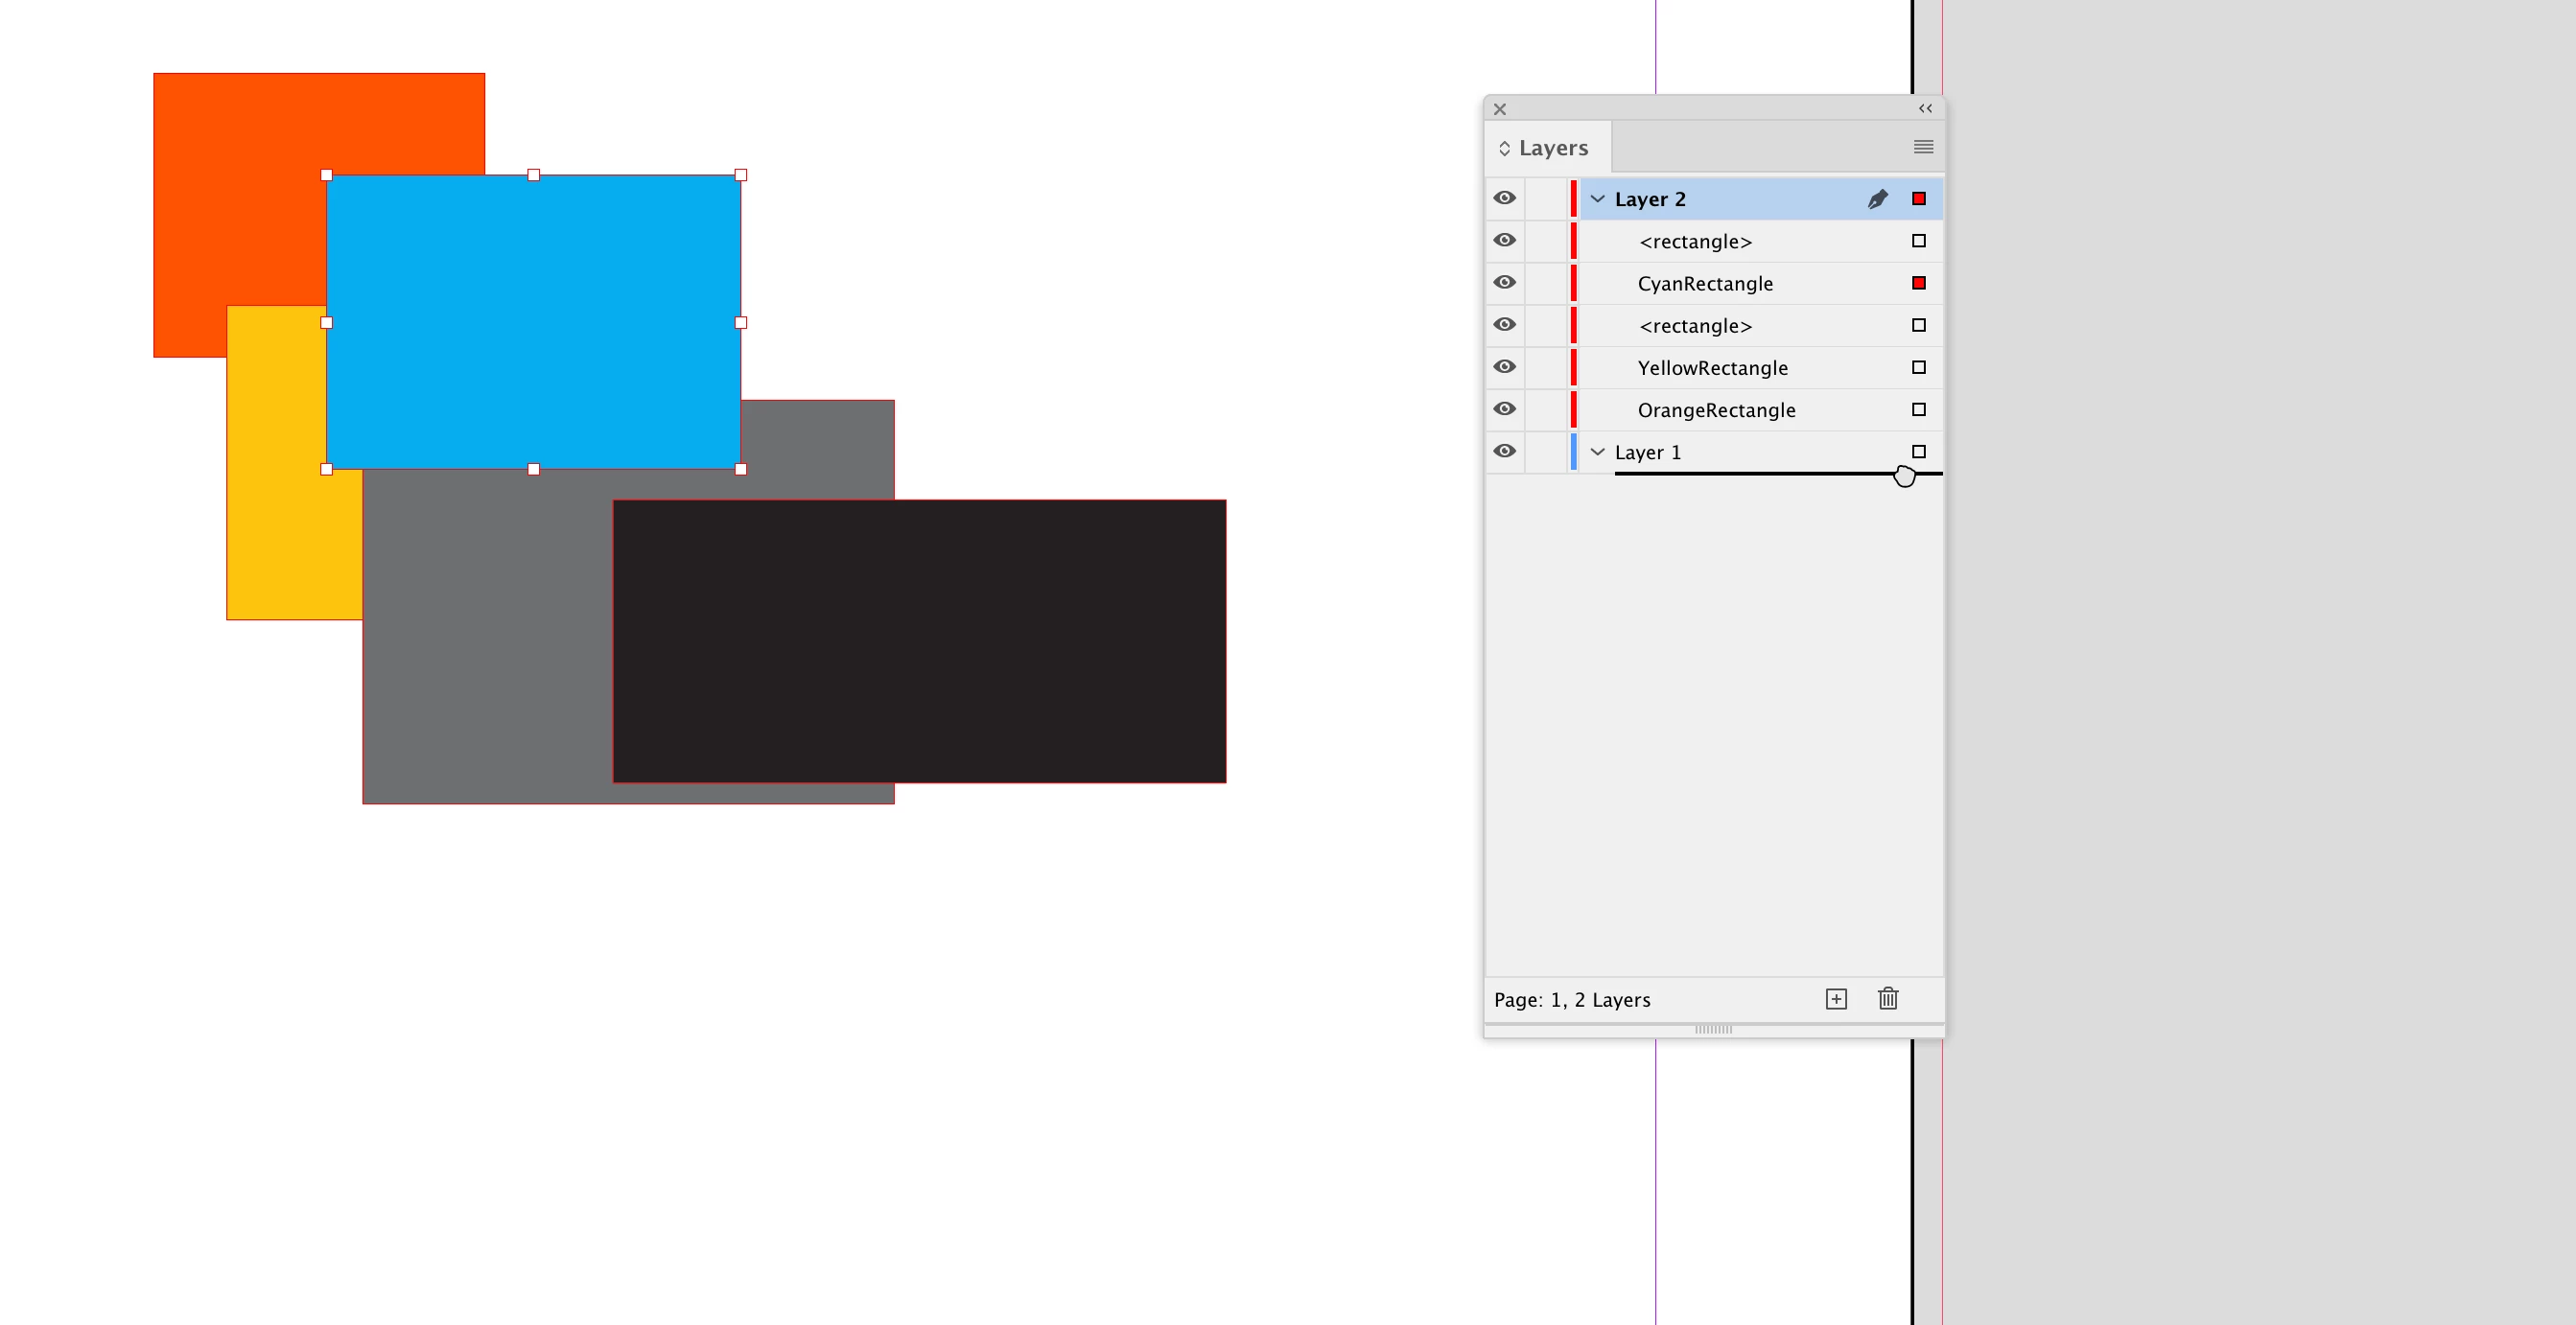
Task: Toggle visibility of the CyanRectangle item
Action: click(1504, 282)
